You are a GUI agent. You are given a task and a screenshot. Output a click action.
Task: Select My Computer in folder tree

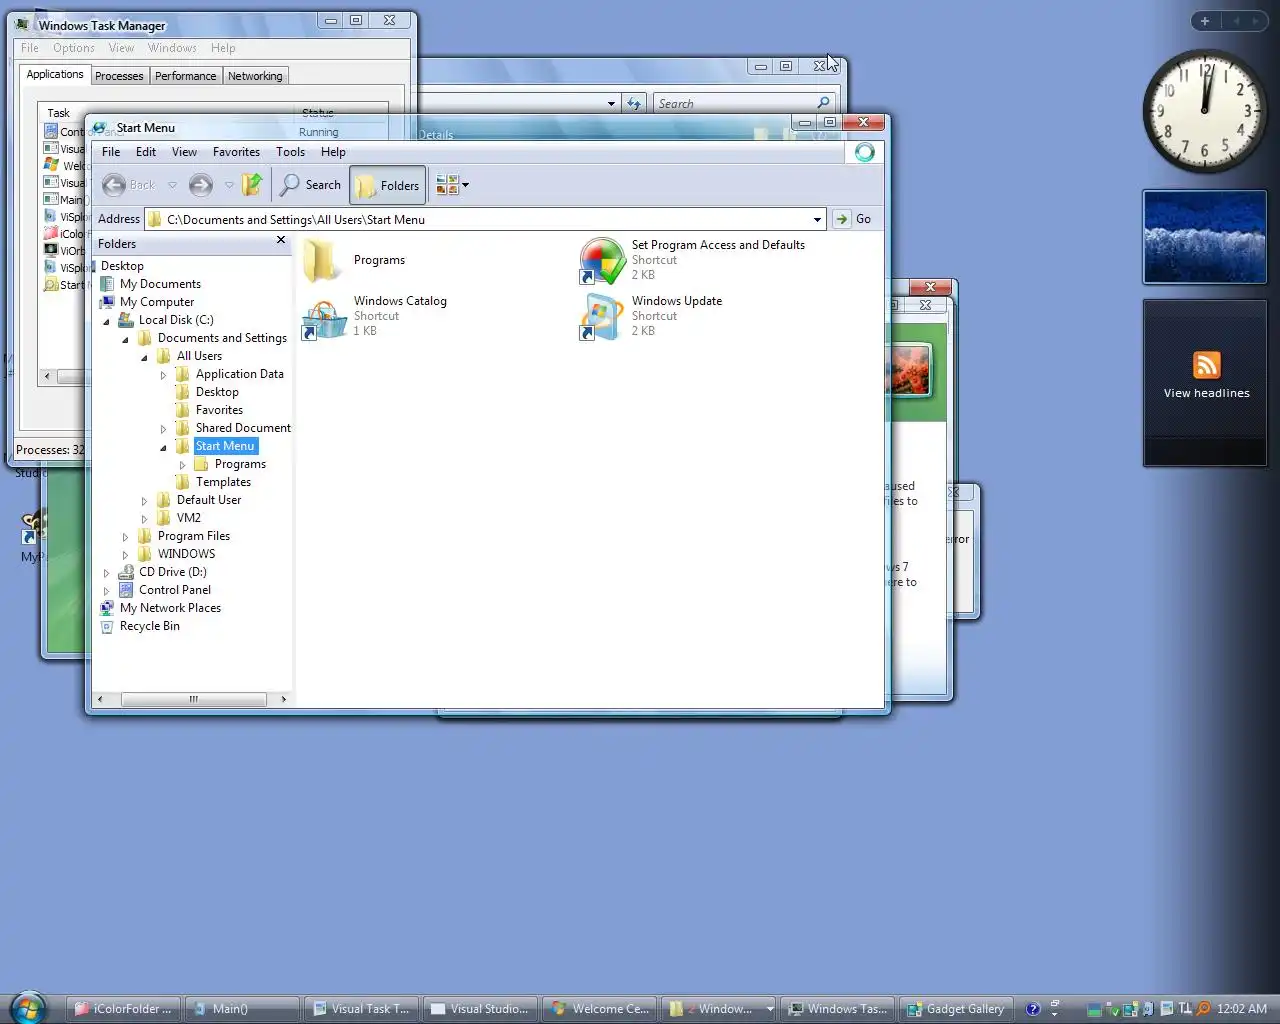[157, 302]
